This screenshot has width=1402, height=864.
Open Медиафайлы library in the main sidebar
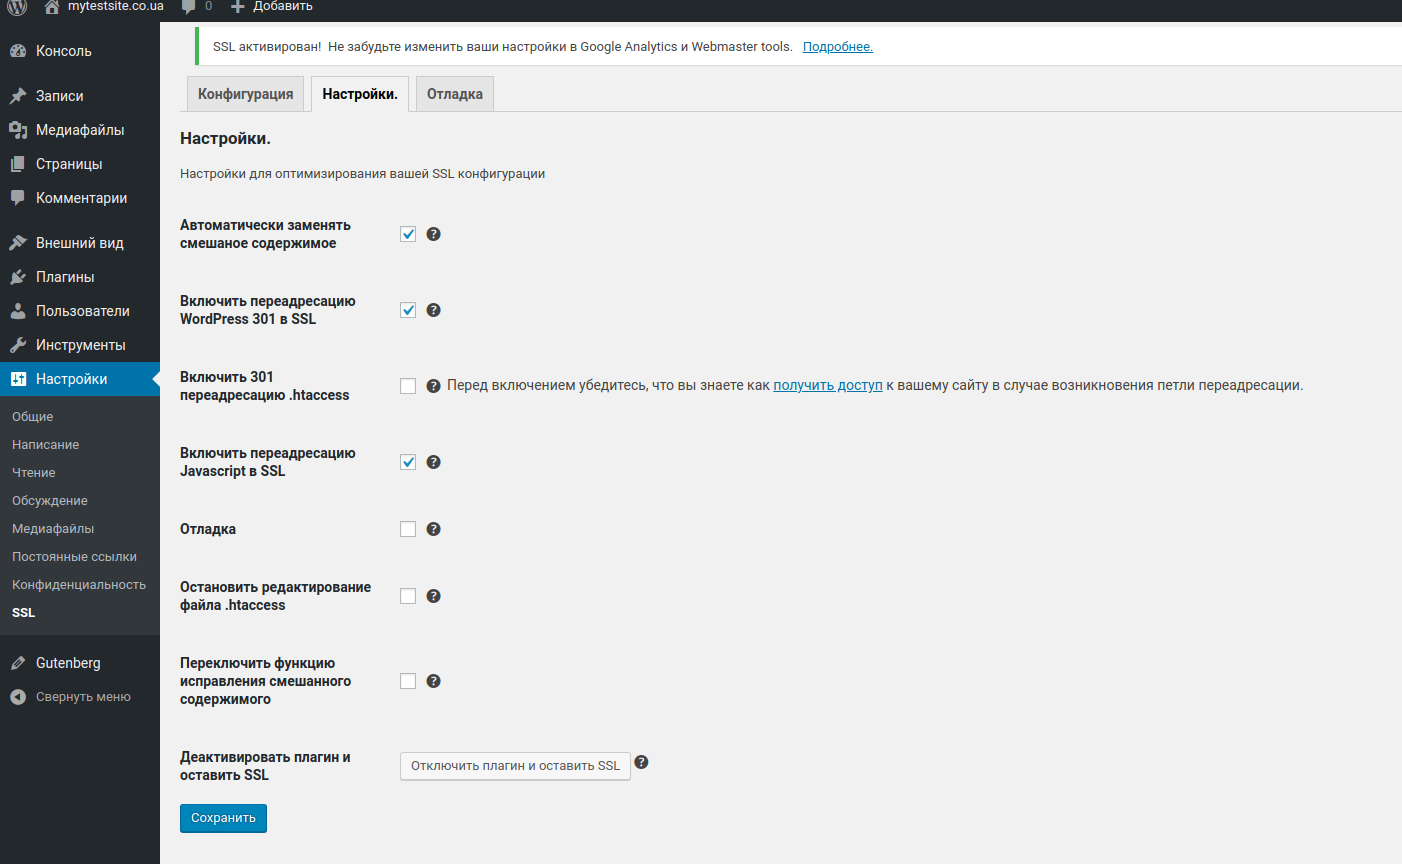tap(80, 130)
